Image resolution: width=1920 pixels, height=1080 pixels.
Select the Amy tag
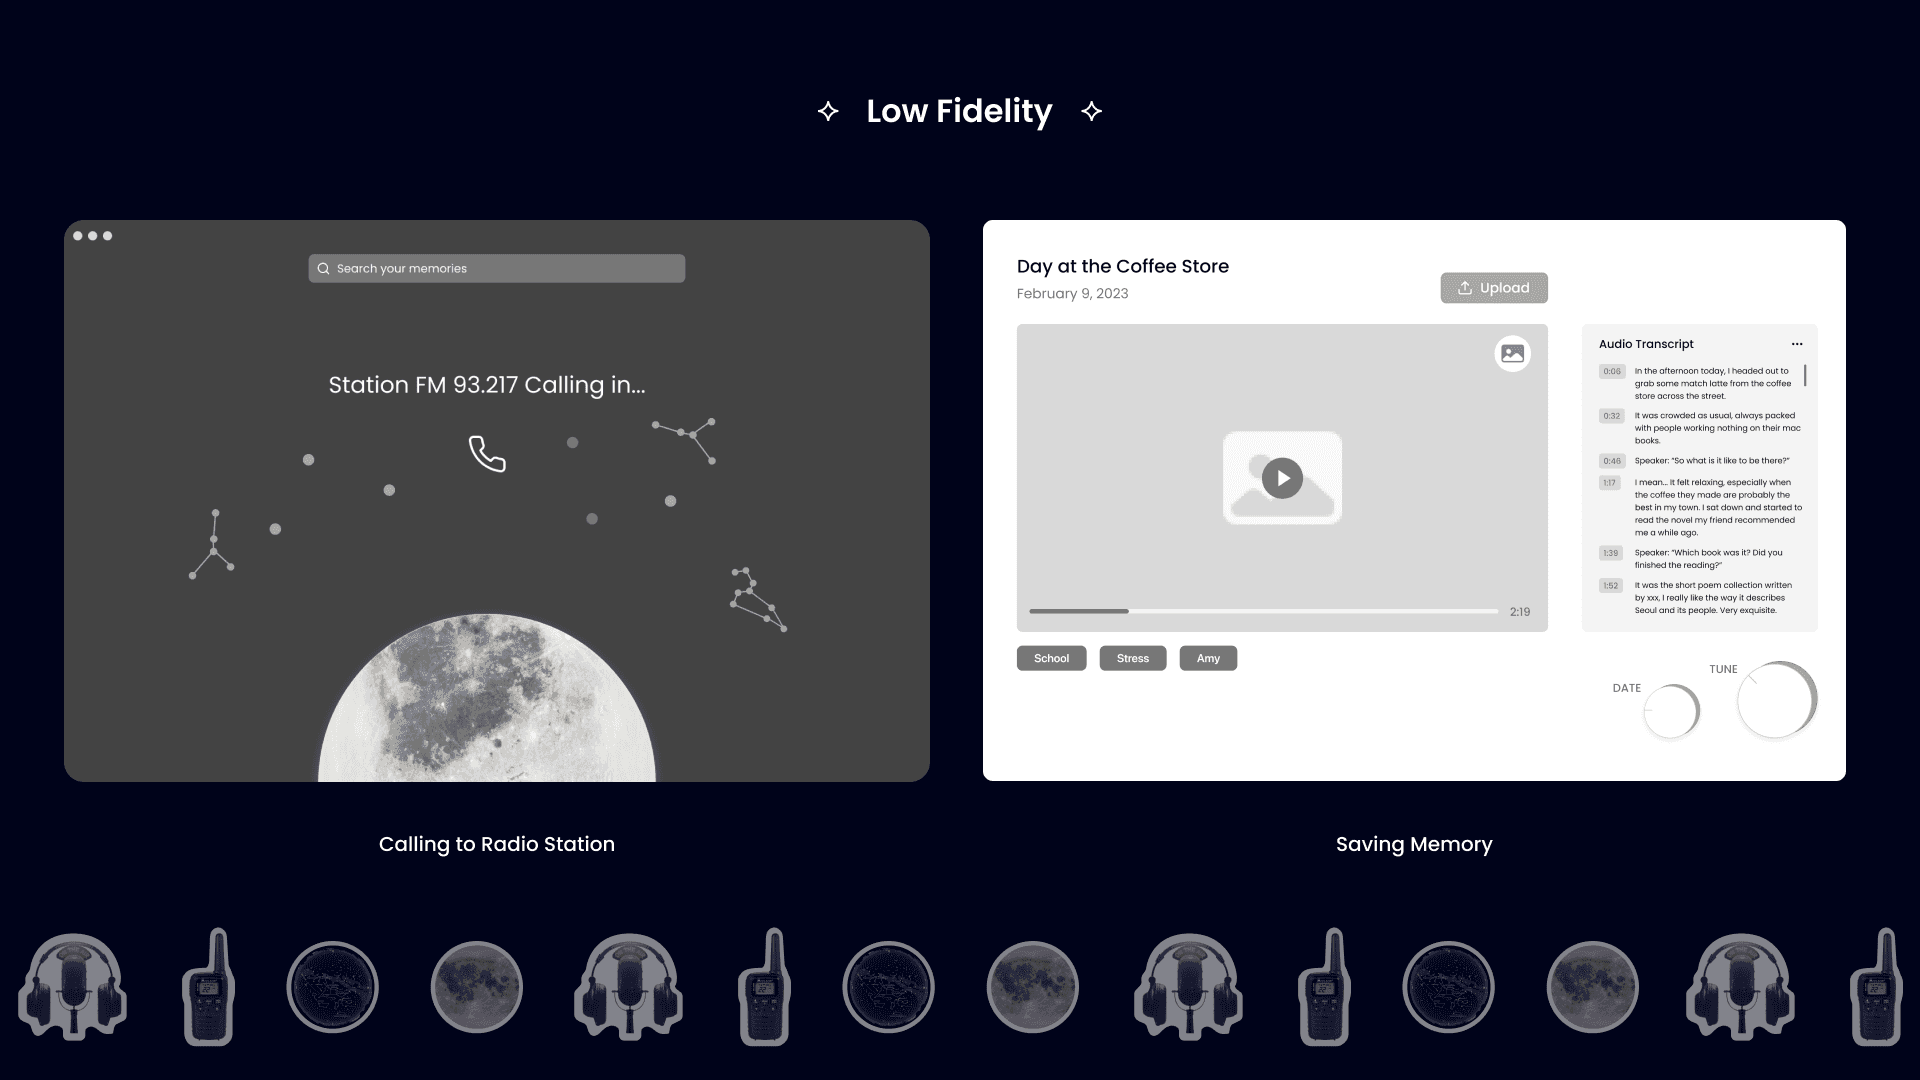(1208, 658)
